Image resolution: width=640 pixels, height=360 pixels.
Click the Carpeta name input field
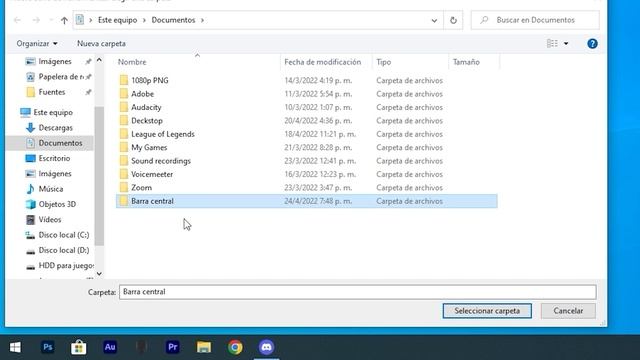click(x=358, y=292)
